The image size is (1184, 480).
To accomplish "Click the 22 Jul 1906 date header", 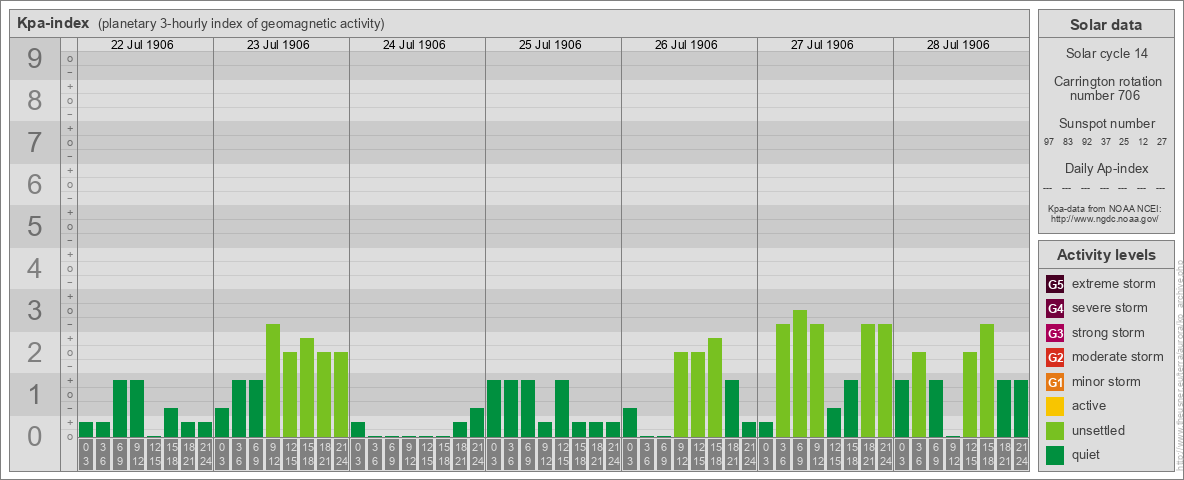I will click(x=142, y=45).
